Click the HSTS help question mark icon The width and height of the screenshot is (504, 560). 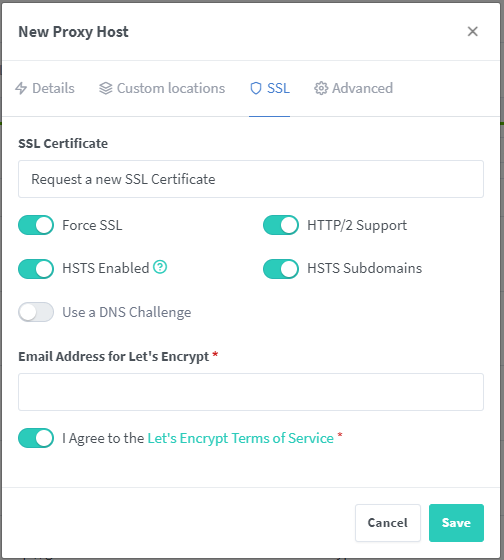(160, 267)
